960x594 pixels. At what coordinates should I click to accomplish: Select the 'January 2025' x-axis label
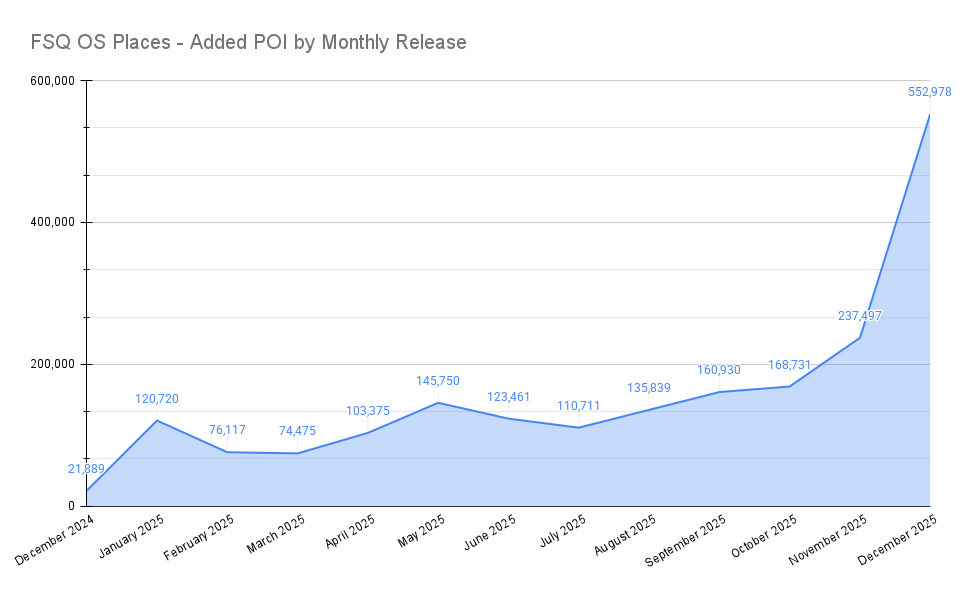[134, 537]
